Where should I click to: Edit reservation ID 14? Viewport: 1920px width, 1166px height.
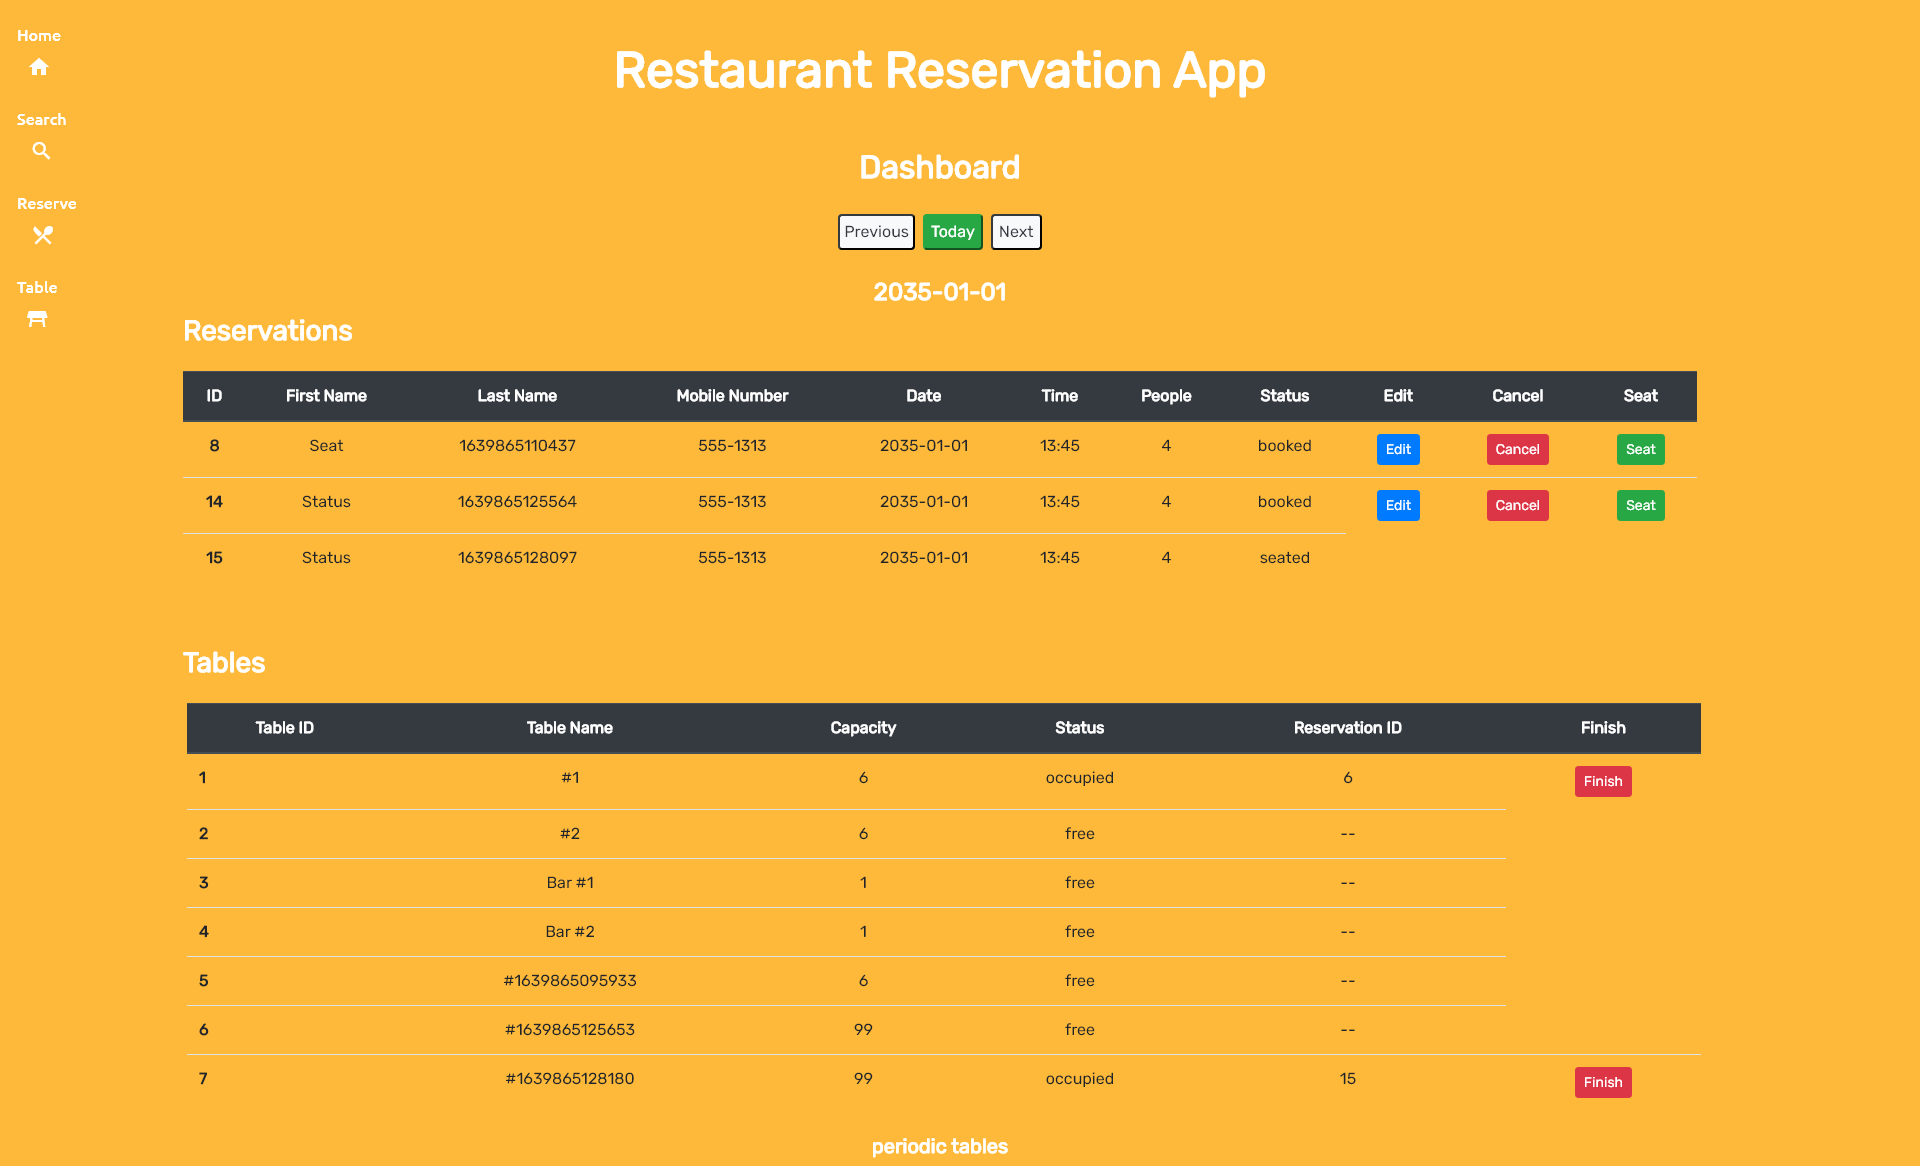point(1398,505)
